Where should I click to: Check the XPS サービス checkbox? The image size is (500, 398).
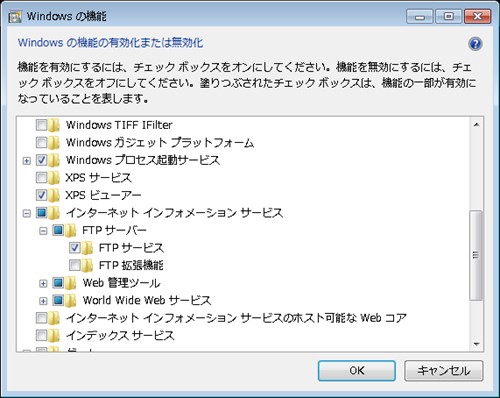pyautogui.click(x=41, y=178)
